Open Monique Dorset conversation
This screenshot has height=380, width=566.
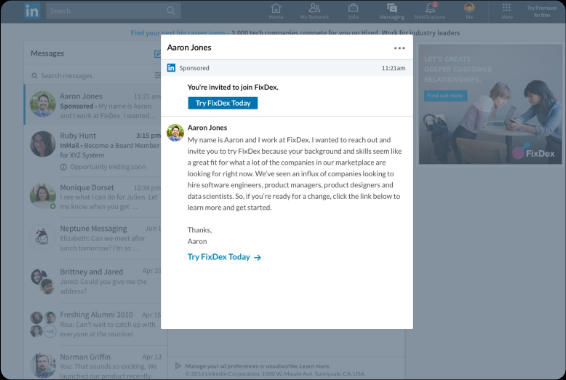click(93, 197)
